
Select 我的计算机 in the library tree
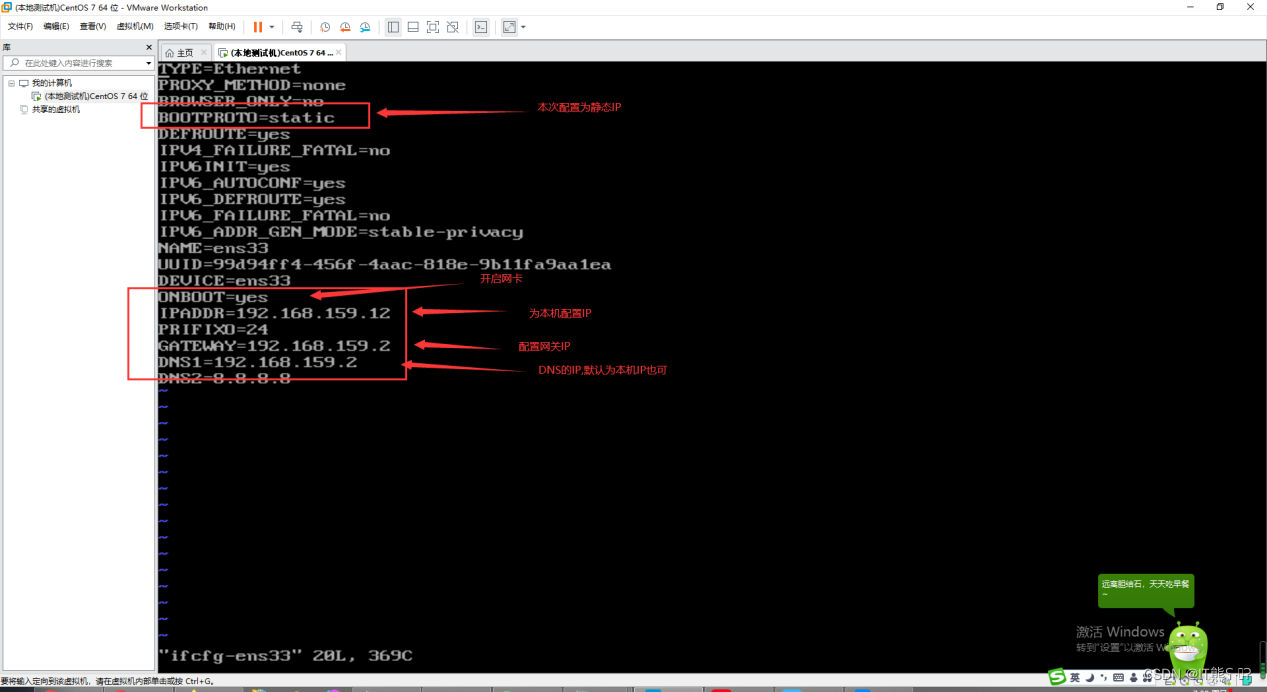tap(51, 83)
